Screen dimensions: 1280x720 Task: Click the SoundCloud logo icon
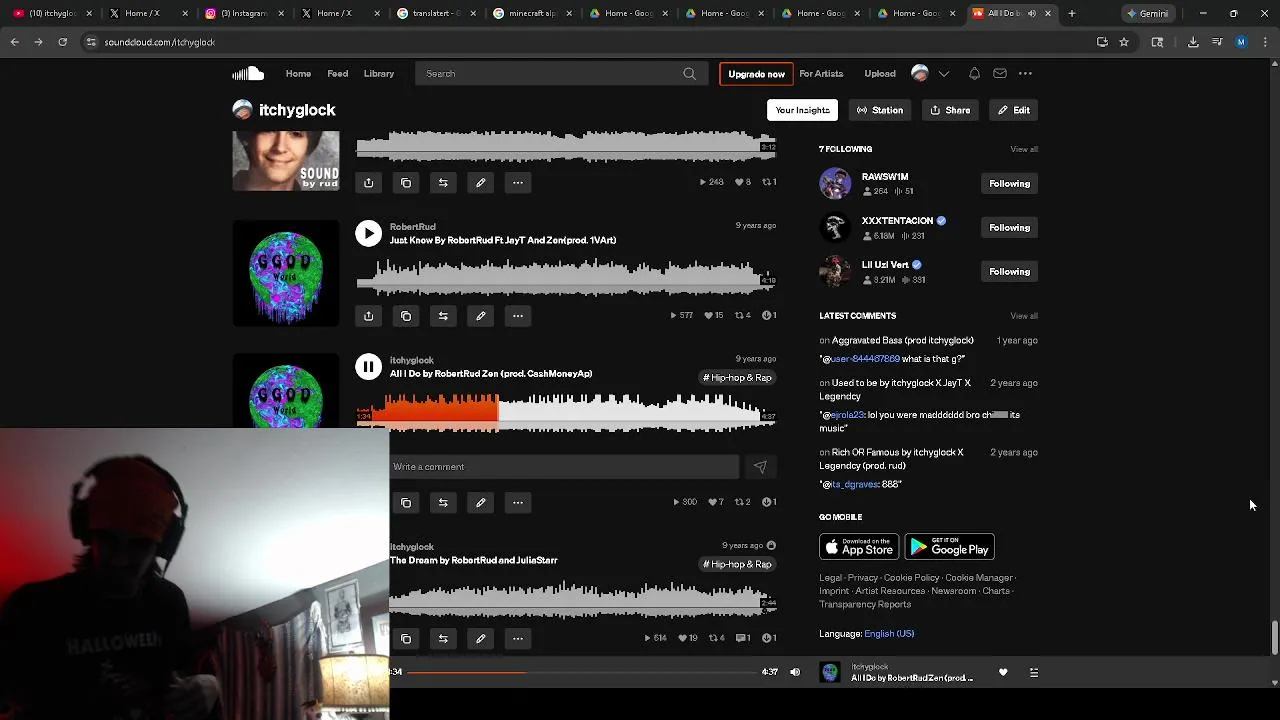point(248,73)
